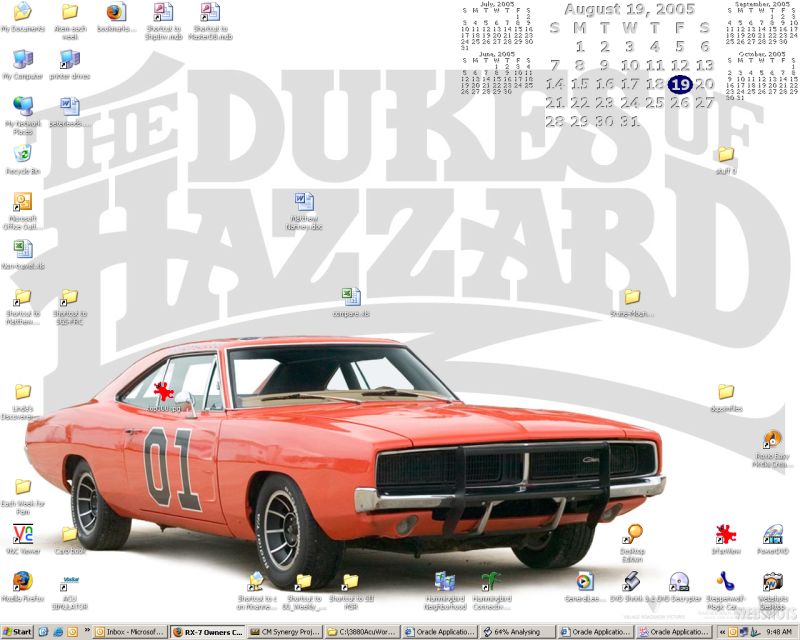Expand the Quick Launch overflow chevron
800x640 pixels.
click(x=87, y=630)
